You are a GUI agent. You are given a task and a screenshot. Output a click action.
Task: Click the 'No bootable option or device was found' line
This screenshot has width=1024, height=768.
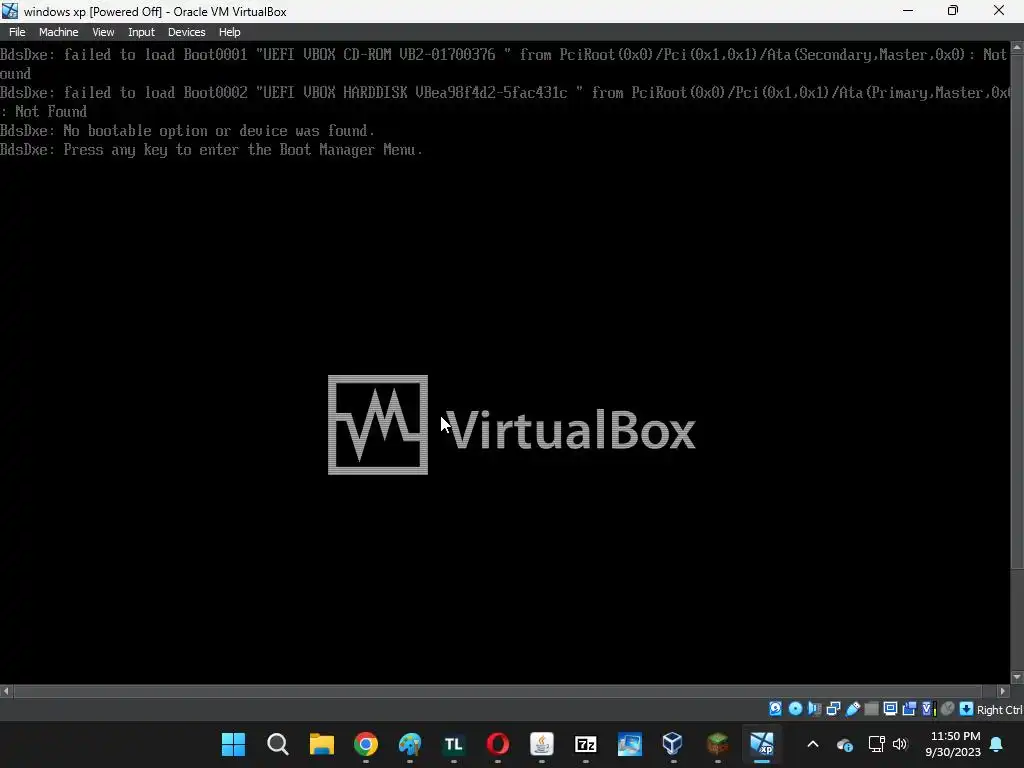[x=187, y=131]
